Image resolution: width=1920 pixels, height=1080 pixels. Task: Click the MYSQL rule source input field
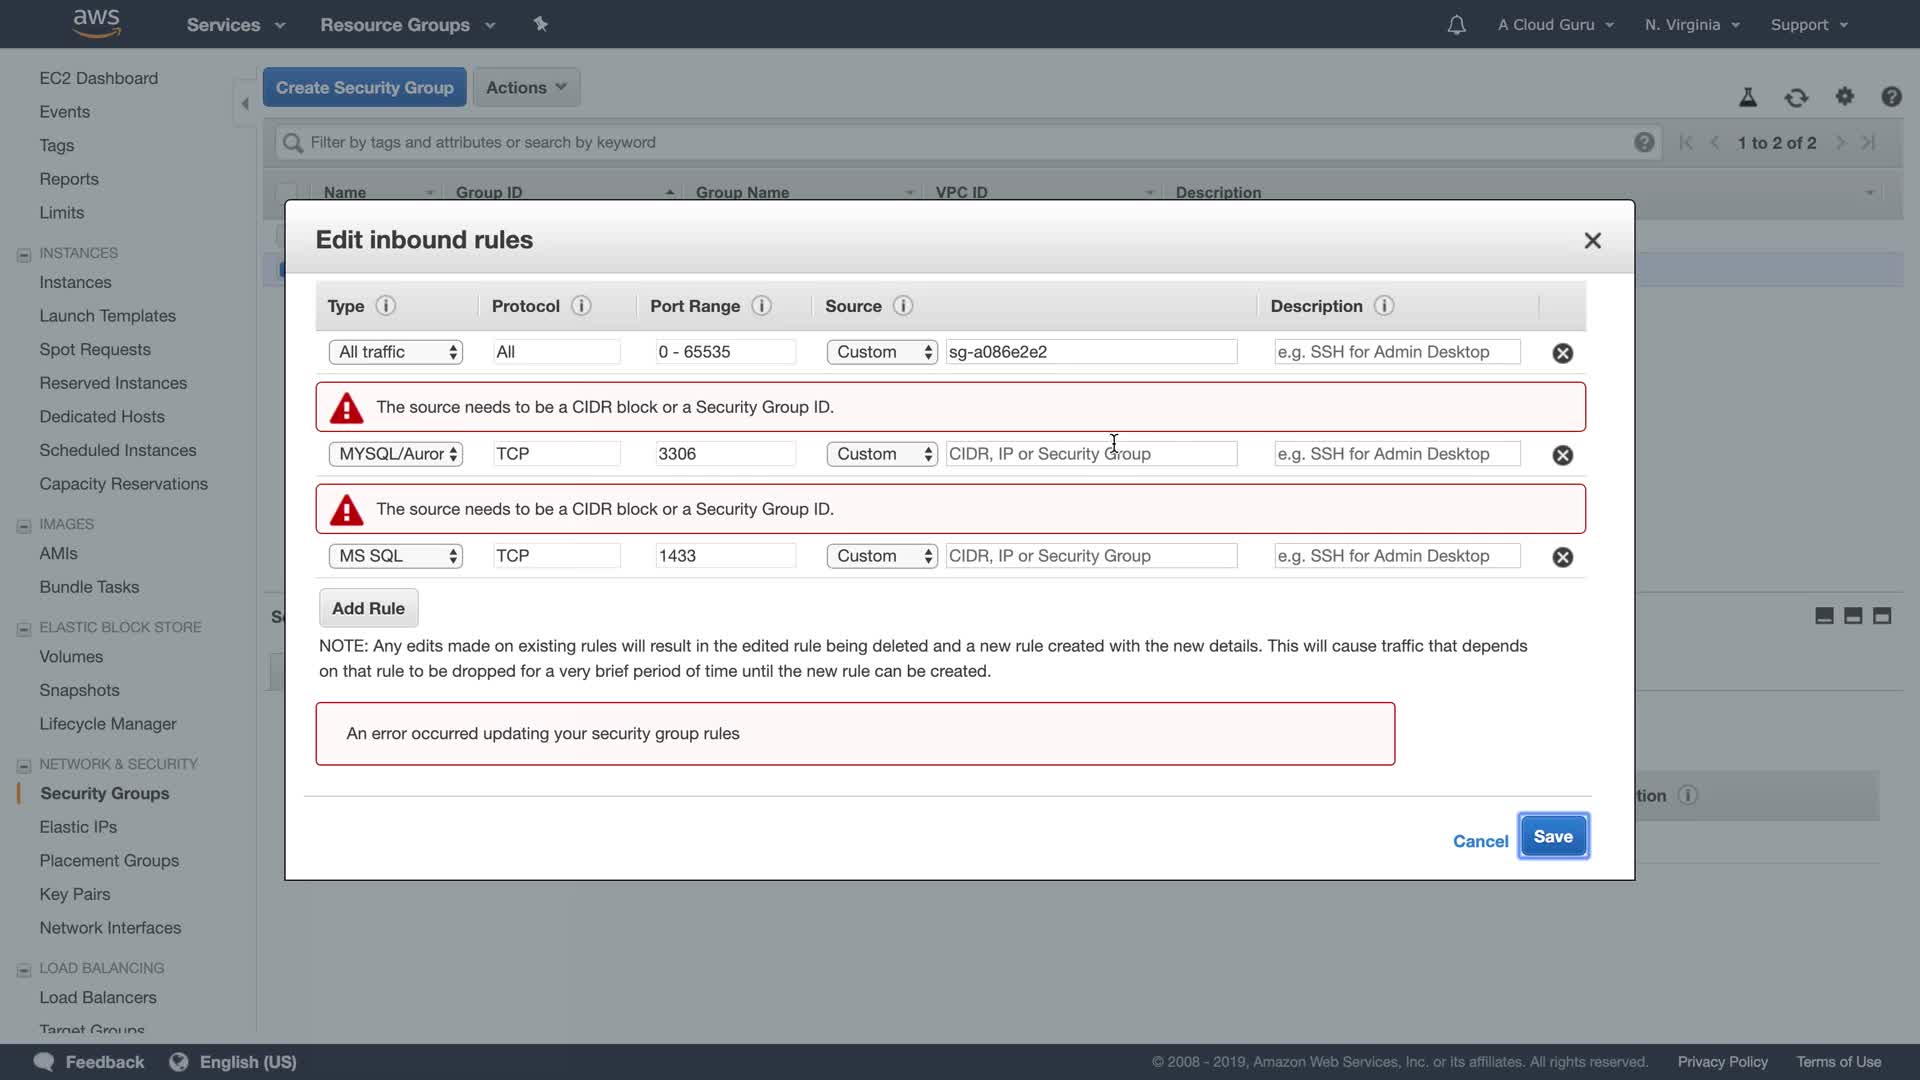pos(1090,454)
